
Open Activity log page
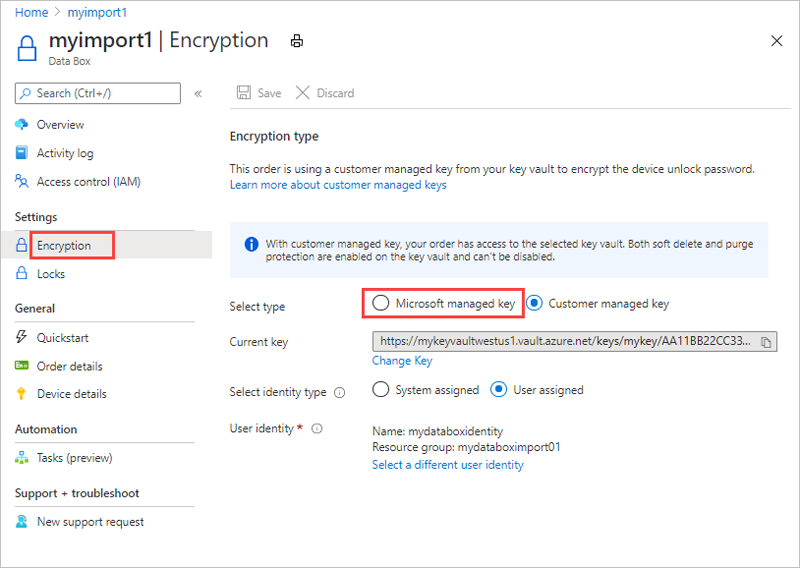point(65,153)
